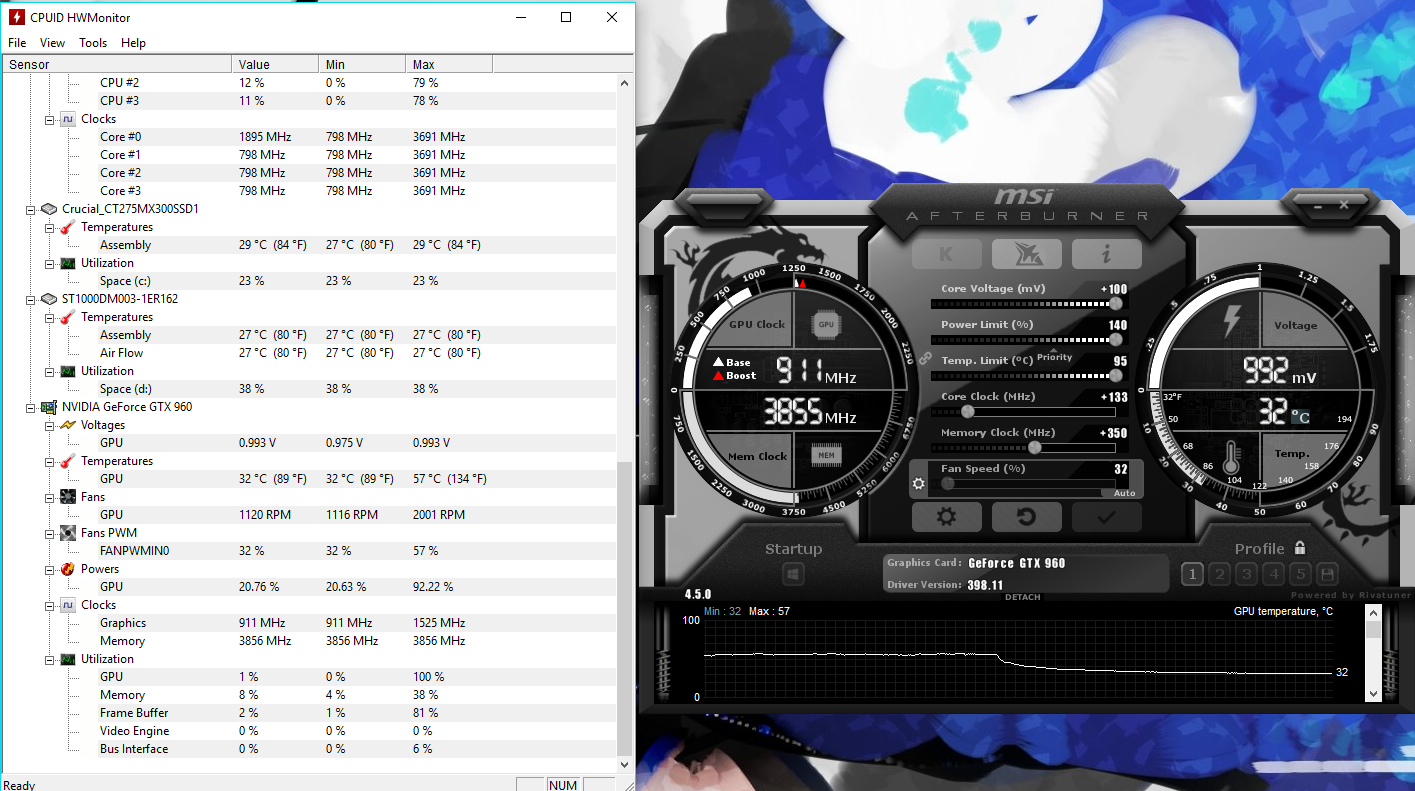Image resolution: width=1415 pixels, height=791 pixels.
Task: Select profile slot 3
Action: click(1246, 574)
